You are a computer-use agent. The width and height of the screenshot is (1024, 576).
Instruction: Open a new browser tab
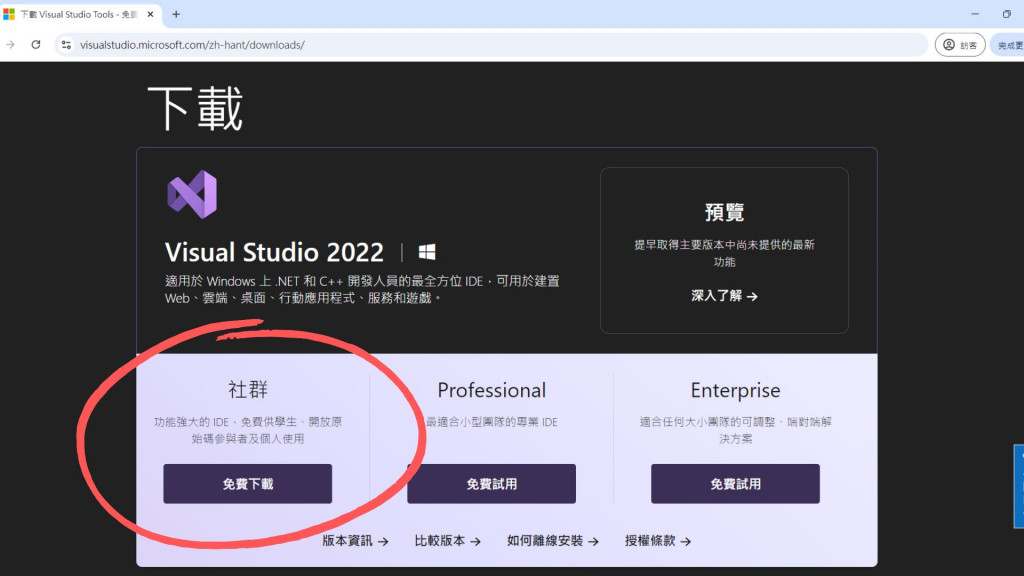pos(176,14)
